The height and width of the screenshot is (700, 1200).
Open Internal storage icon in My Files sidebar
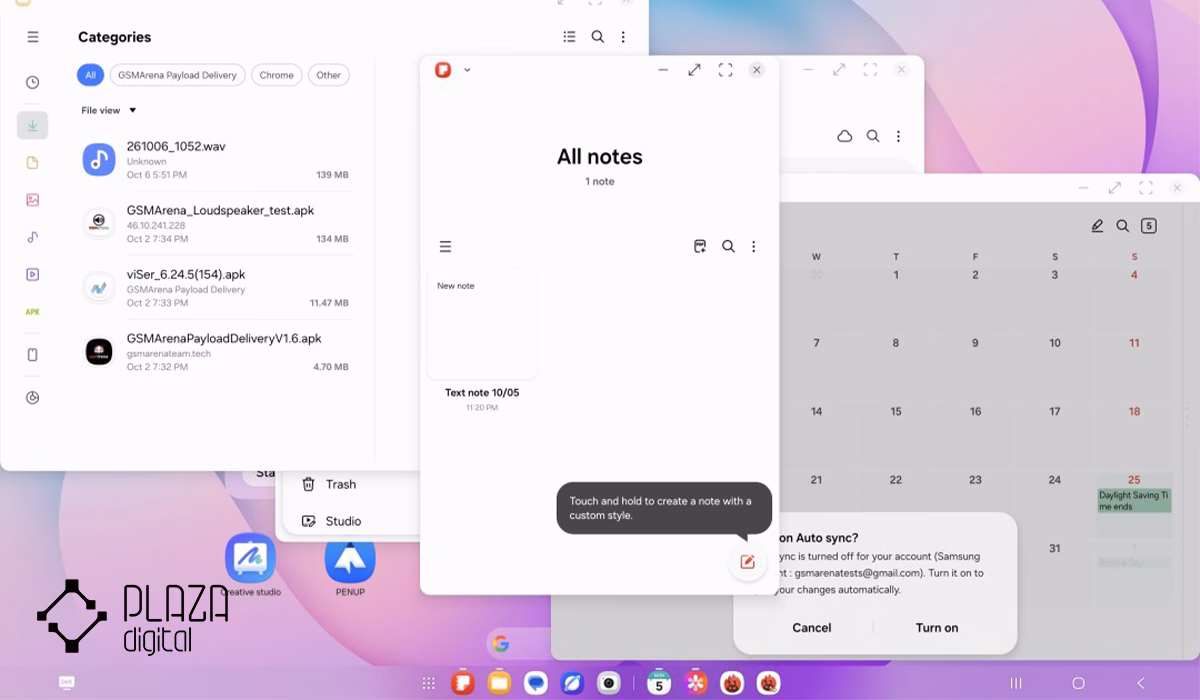(x=33, y=355)
